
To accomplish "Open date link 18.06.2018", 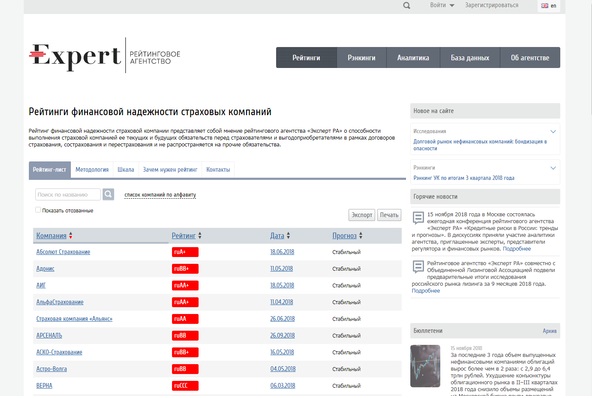I will (x=282, y=252).
